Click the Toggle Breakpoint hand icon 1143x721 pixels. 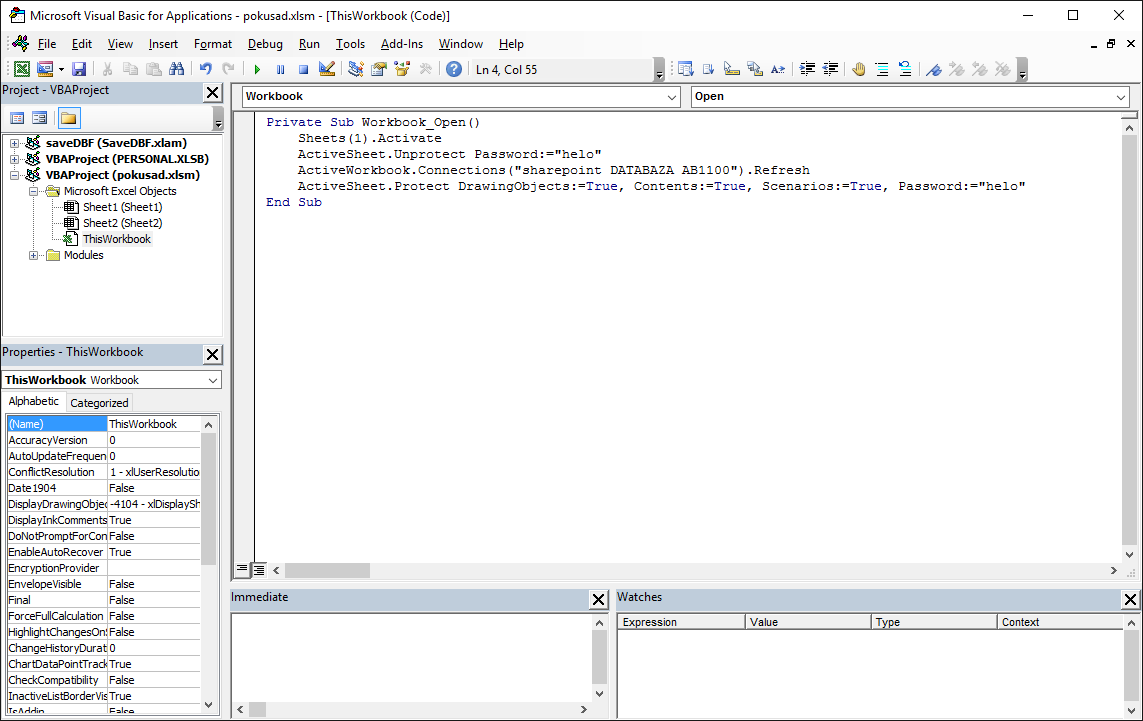[858, 69]
